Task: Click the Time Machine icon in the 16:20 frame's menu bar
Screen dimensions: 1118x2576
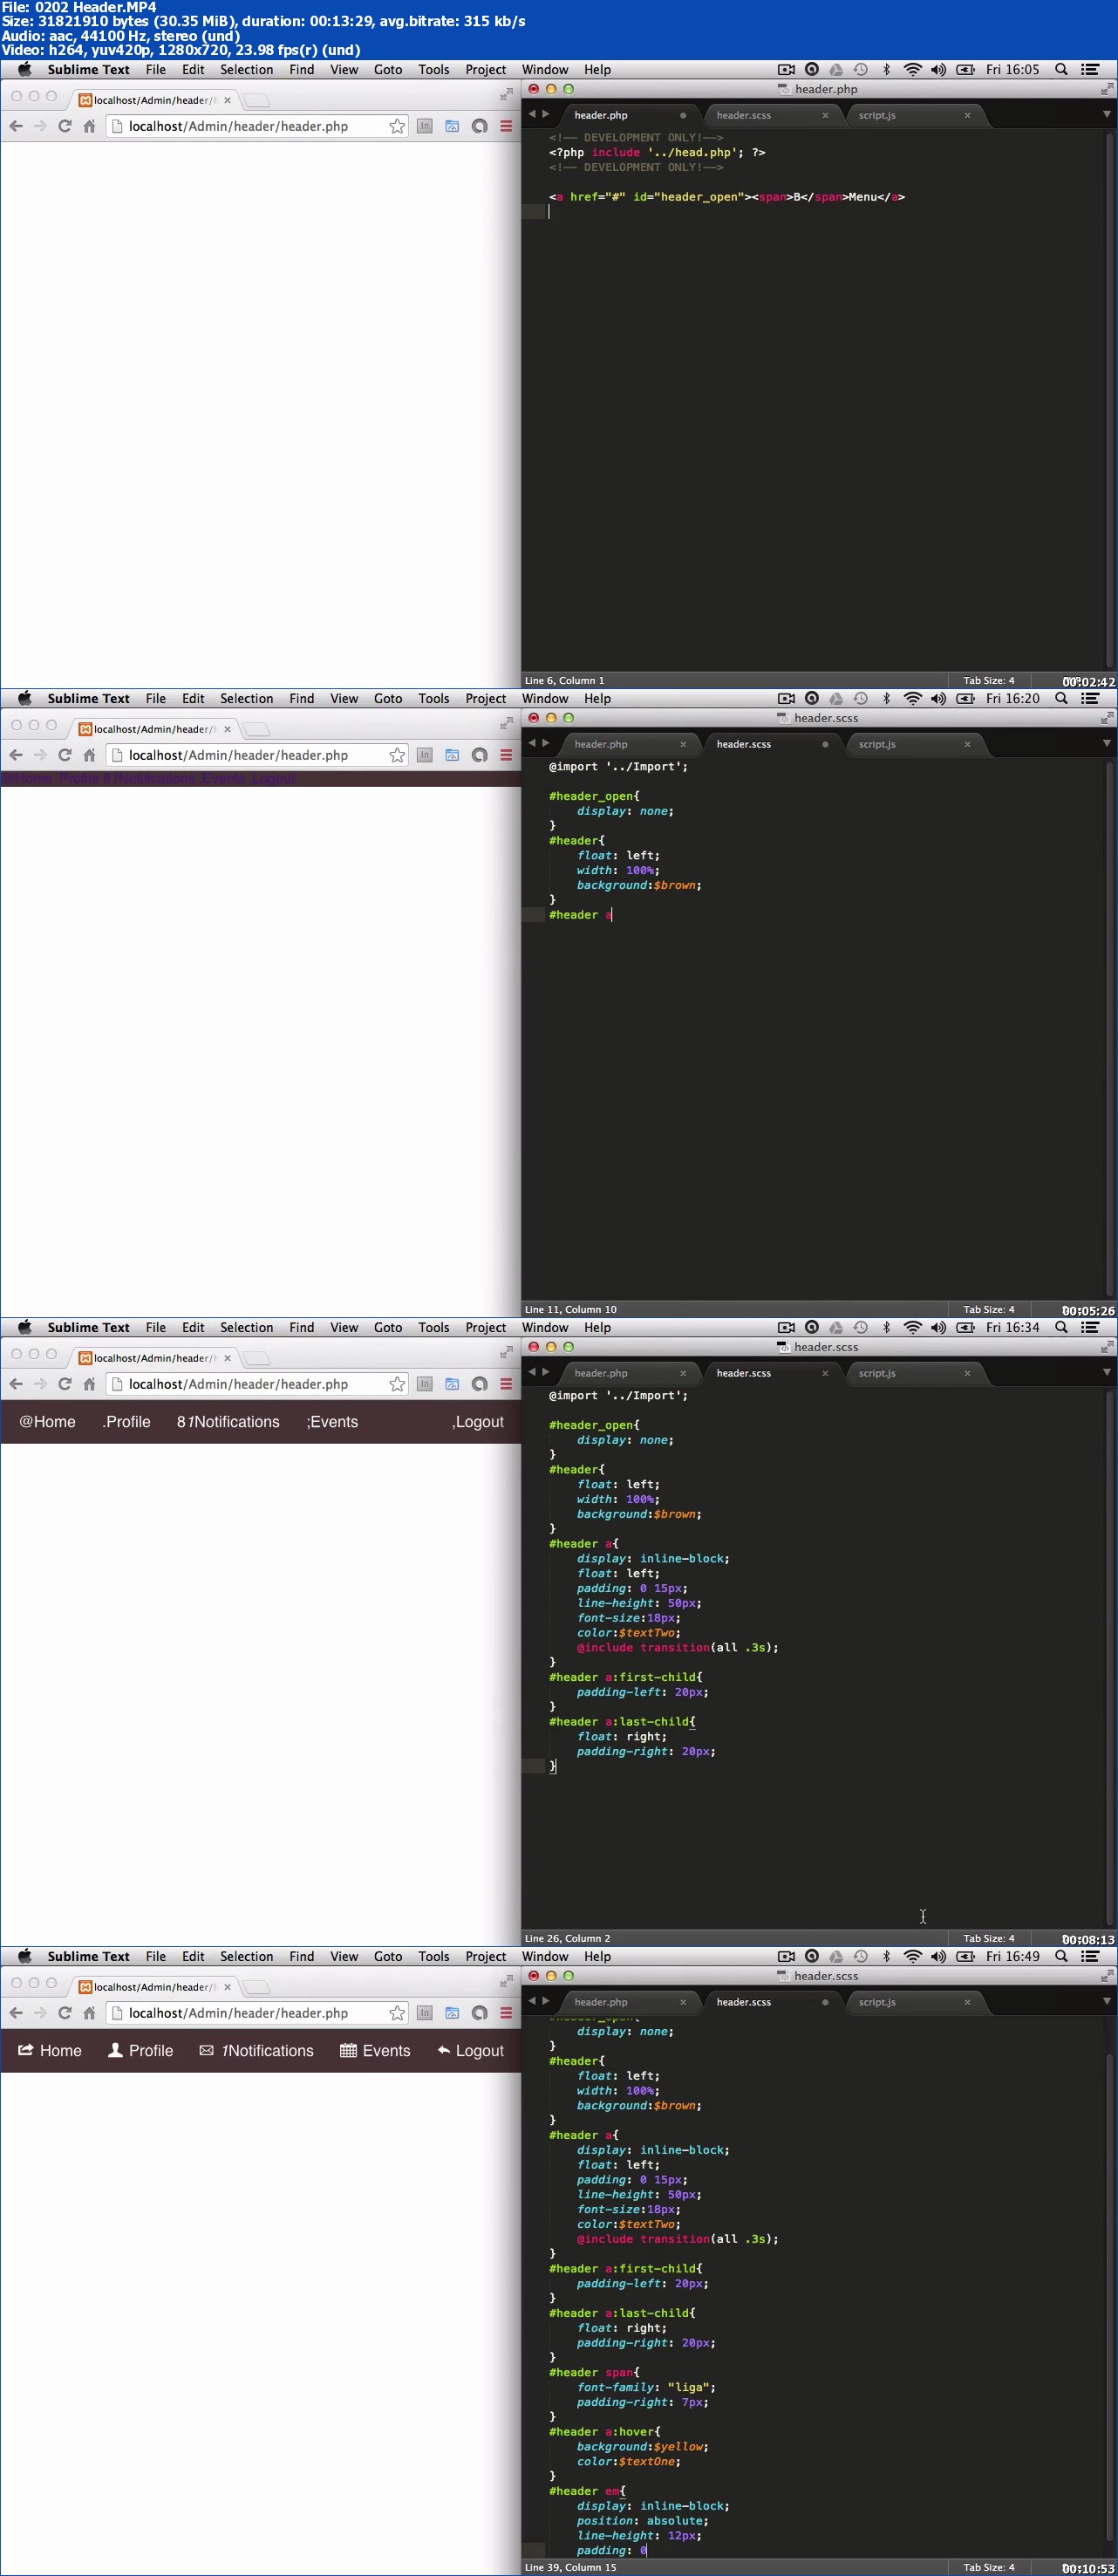Action: pos(860,699)
